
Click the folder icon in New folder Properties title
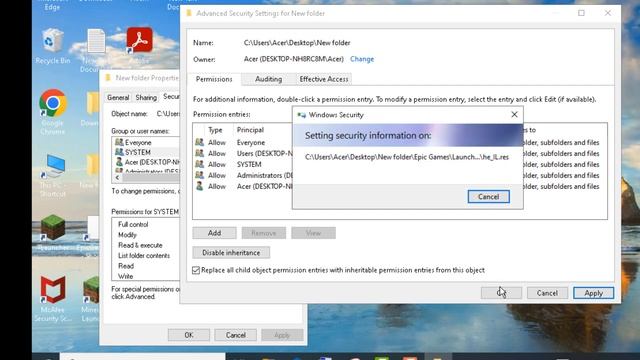tap(108, 78)
